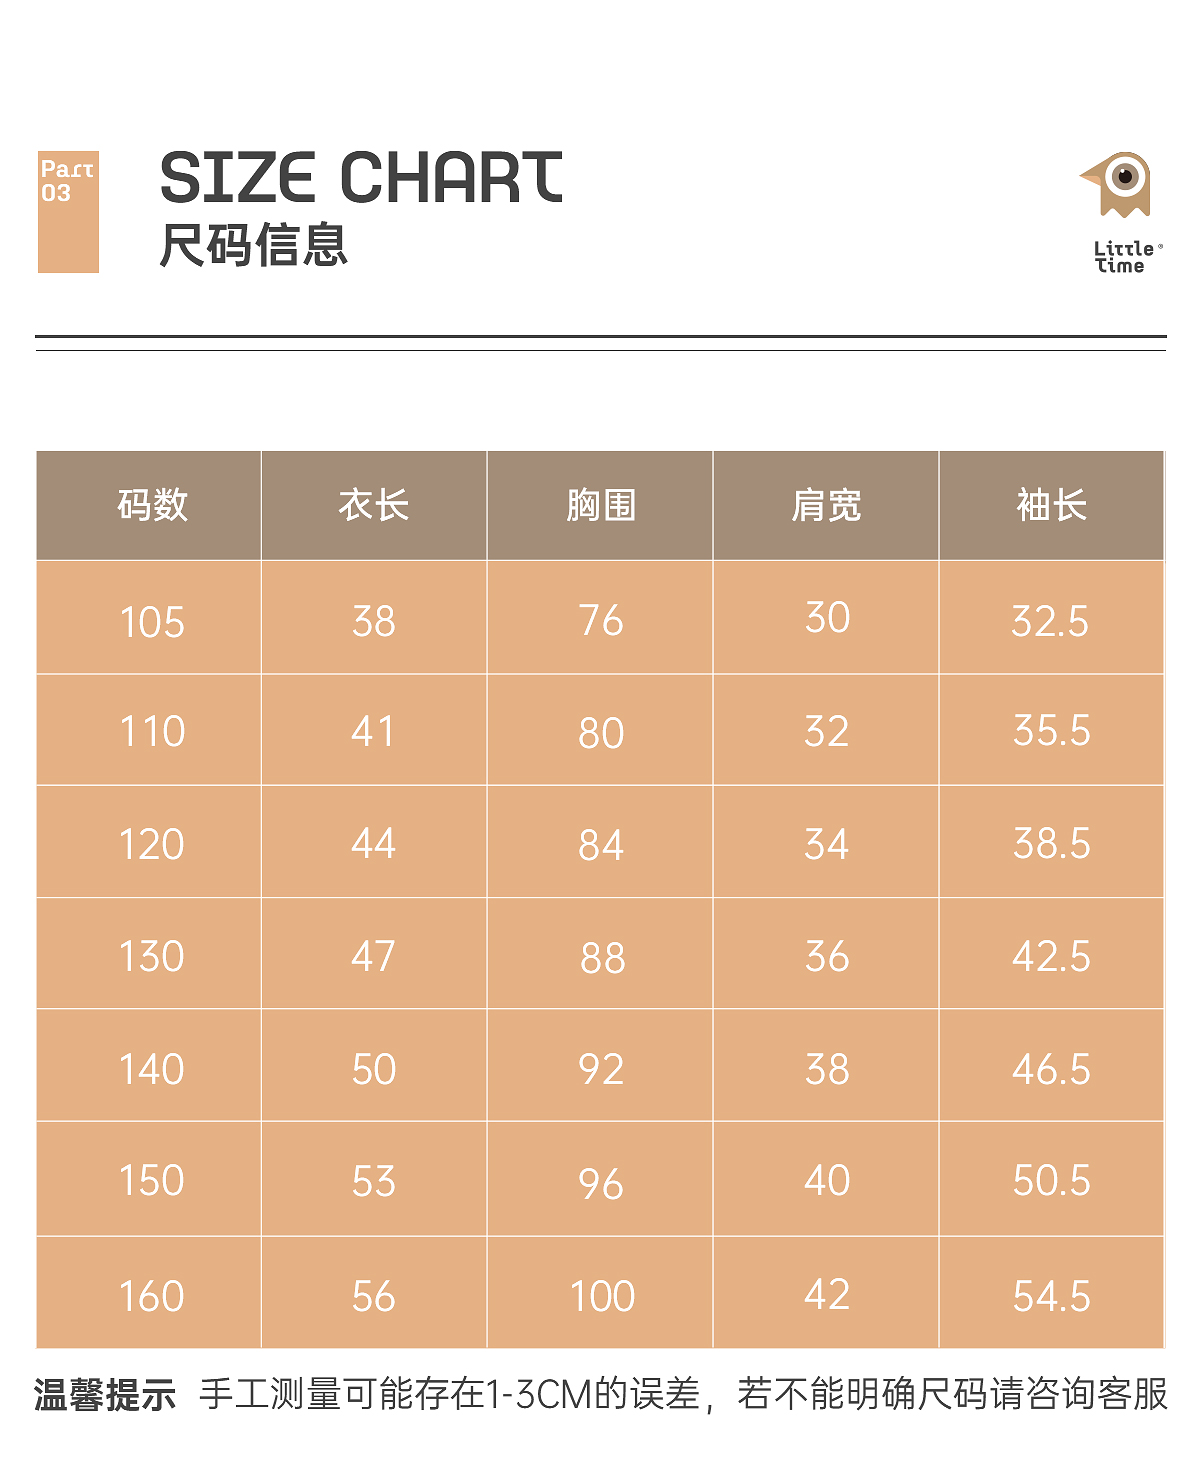Click the Little Time owl logo
Screen dimensions: 1200x1466
point(1119,184)
